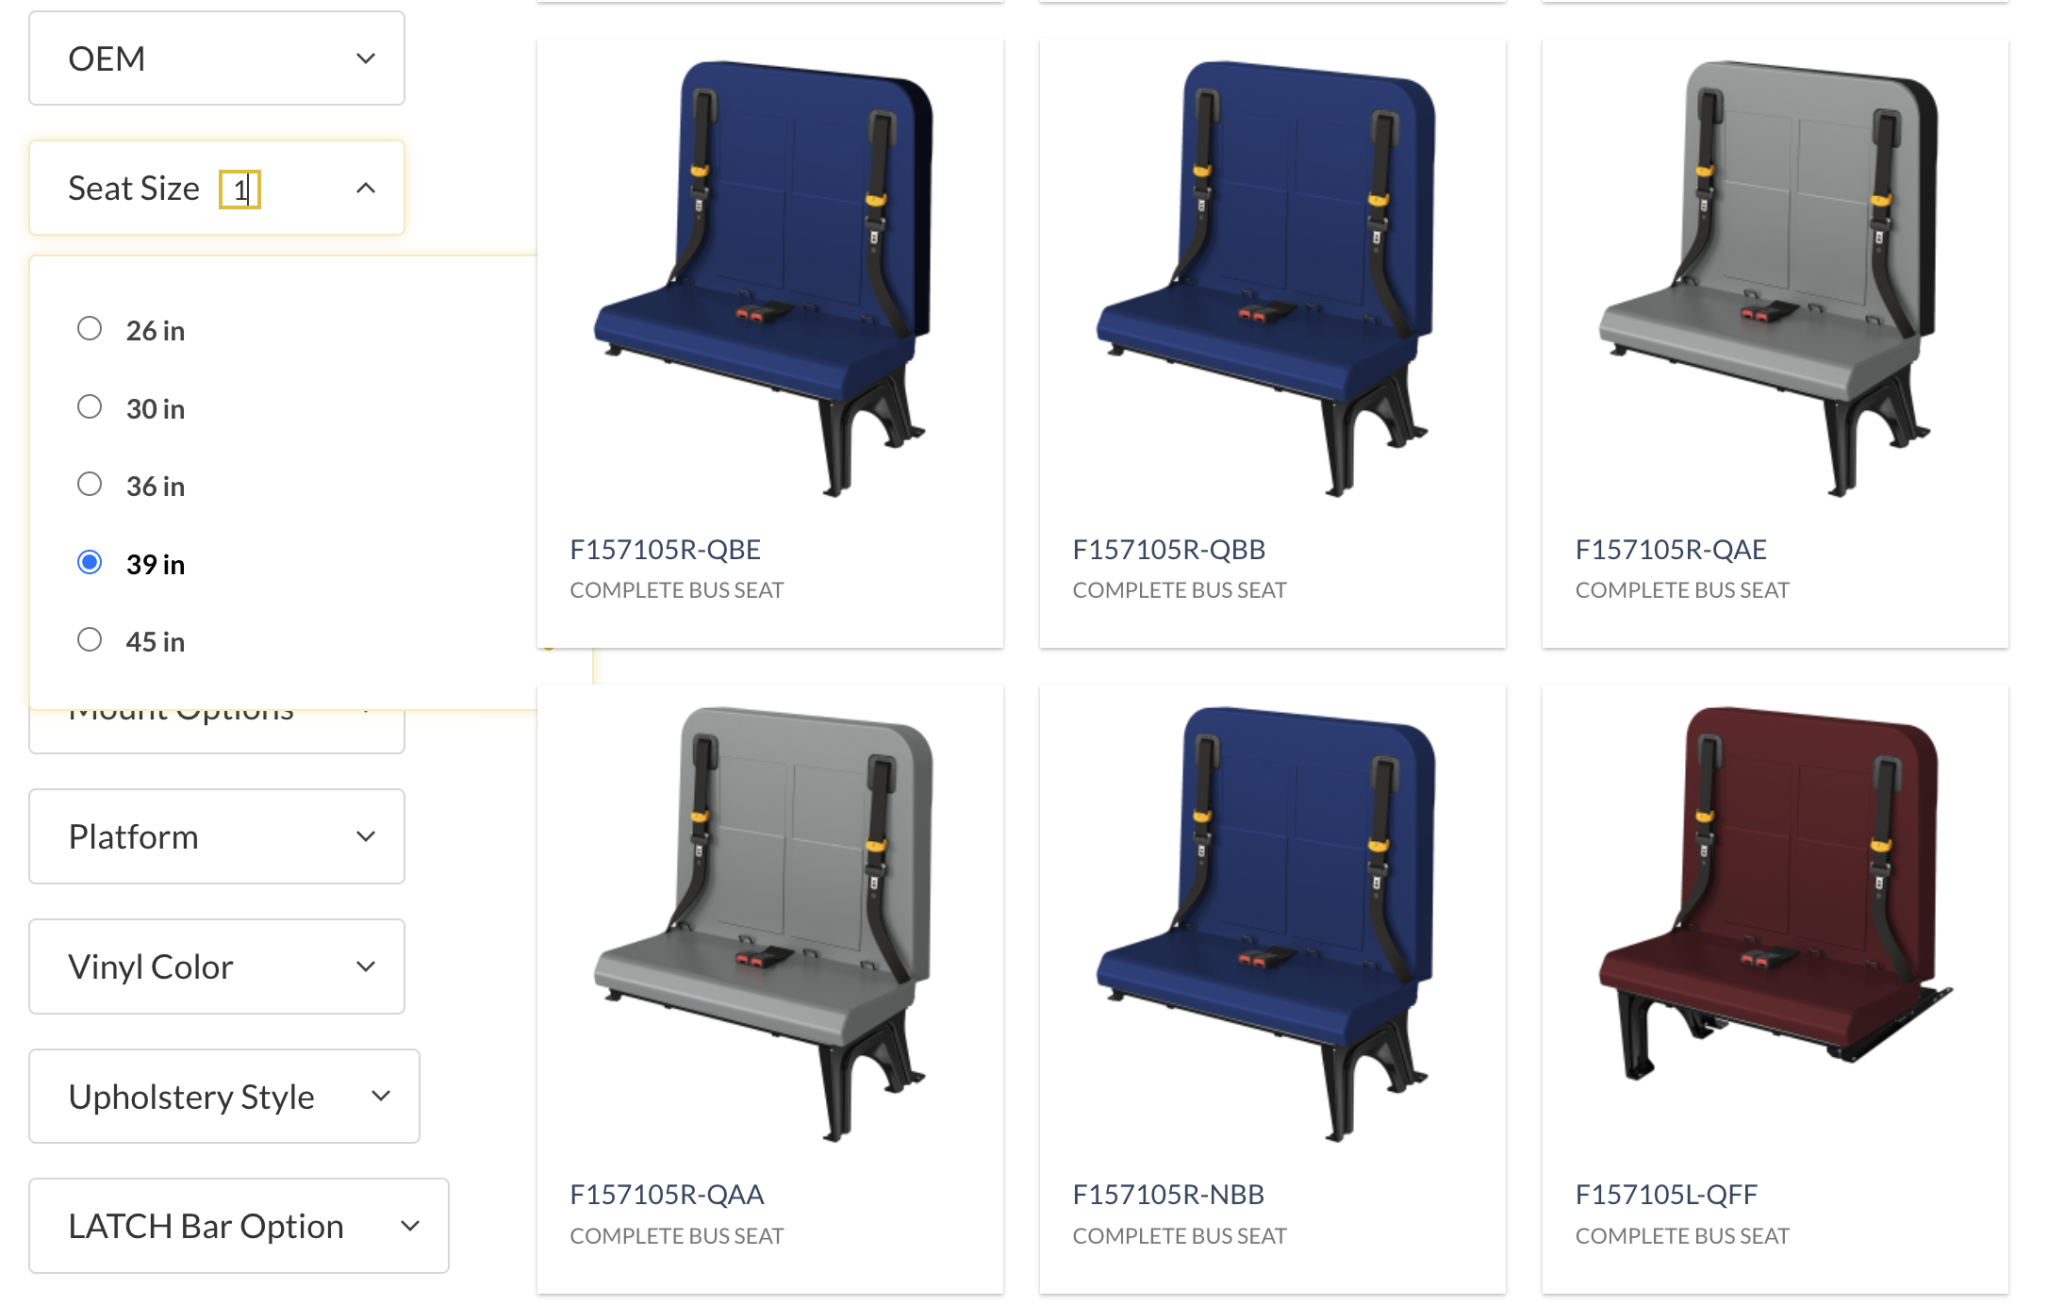Image resolution: width=2048 pixels, height=1305 pixels.
Task: Select the 39 in seat size
Action: coord(90,563)
